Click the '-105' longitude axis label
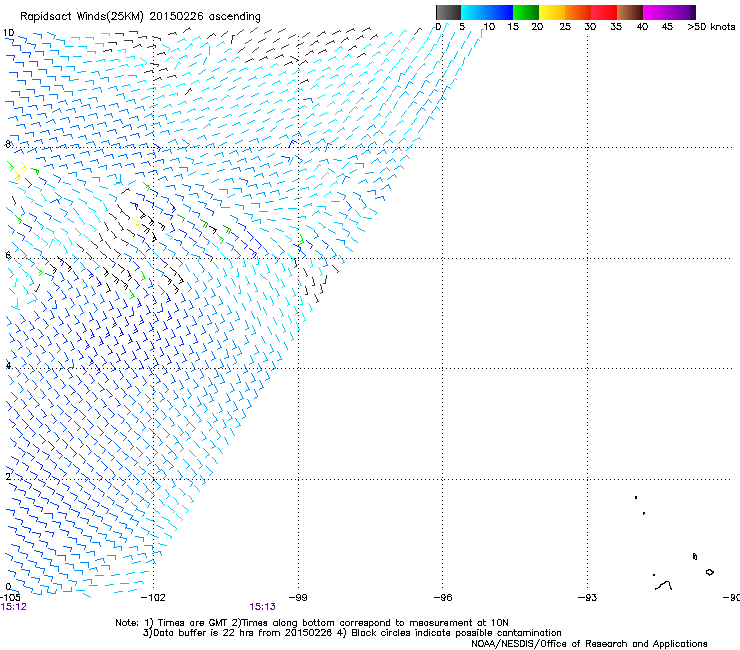The image size is (740, 650). tap(10, 598)
